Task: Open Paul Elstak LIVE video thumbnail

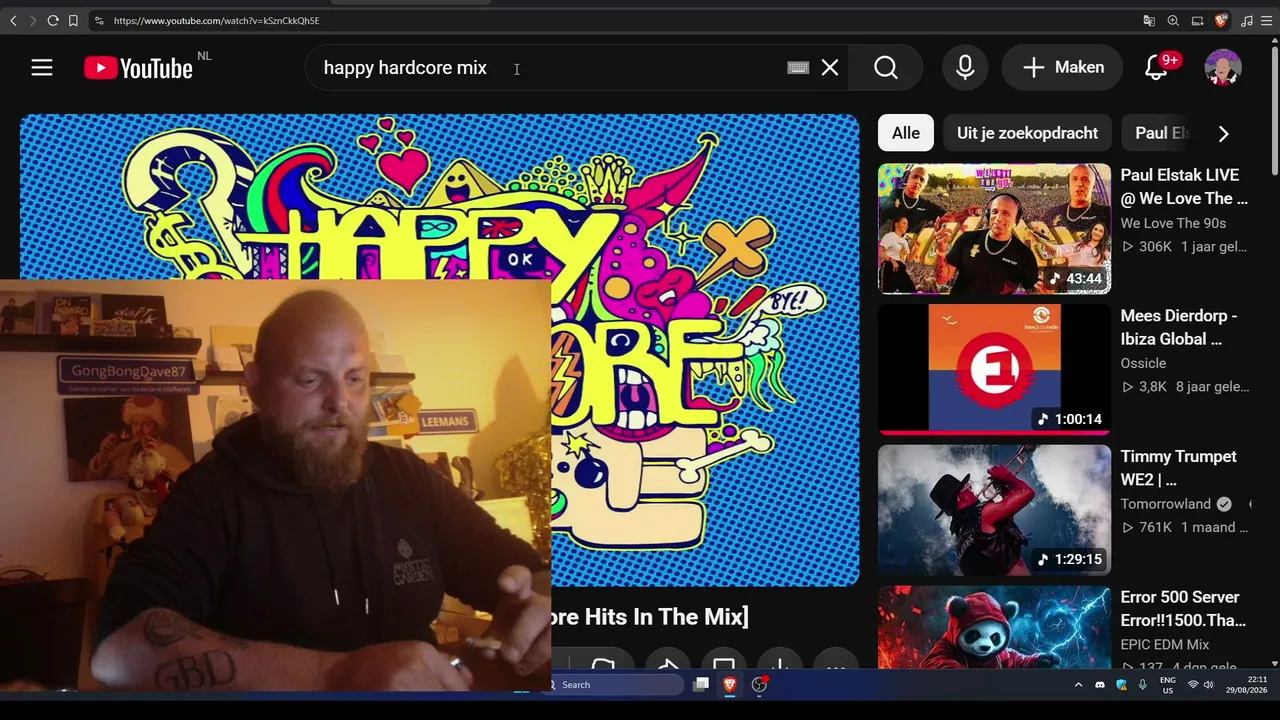Action: tap(994, 229)
